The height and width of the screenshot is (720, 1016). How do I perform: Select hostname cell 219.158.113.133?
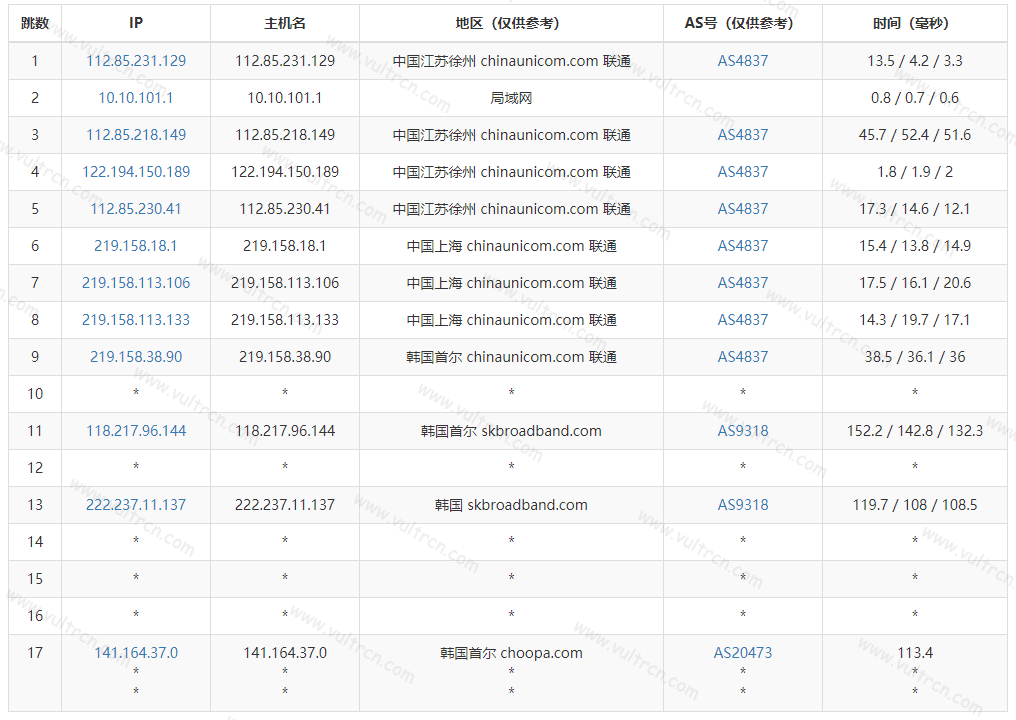(285, 319)
